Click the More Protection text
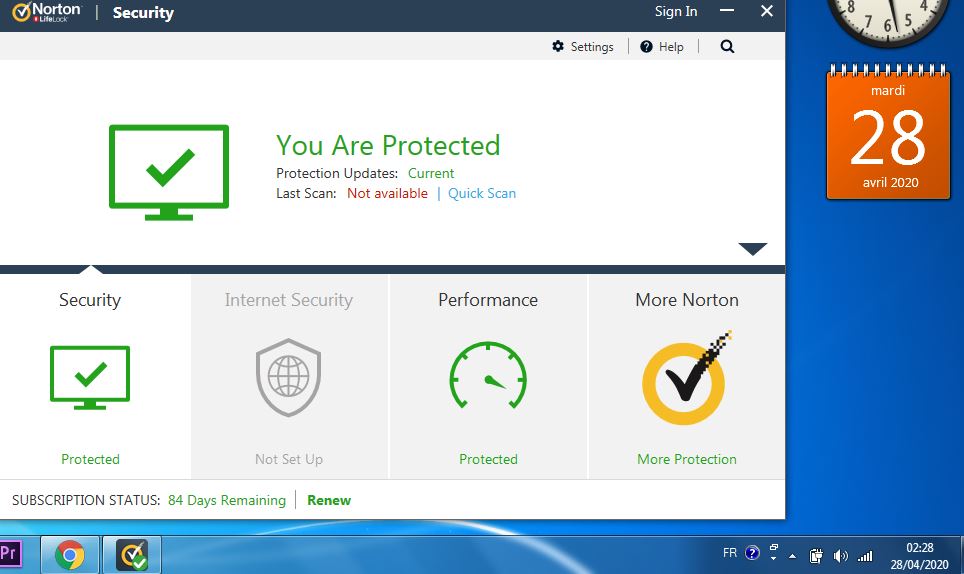This screenshot has width=964, height=574. tap(687, 459)
